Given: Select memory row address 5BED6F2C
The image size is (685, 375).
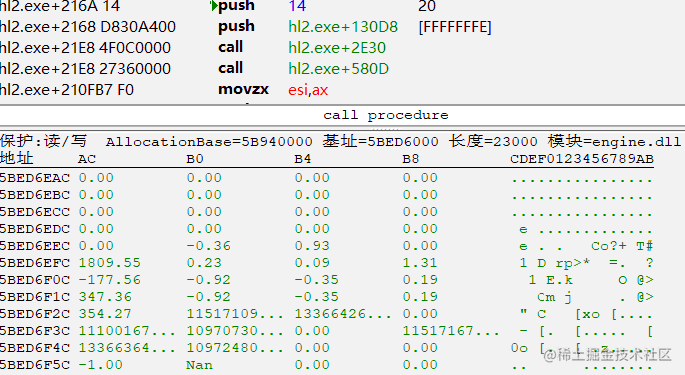Looking at the screenshot, I should click(x=35, y=314).
